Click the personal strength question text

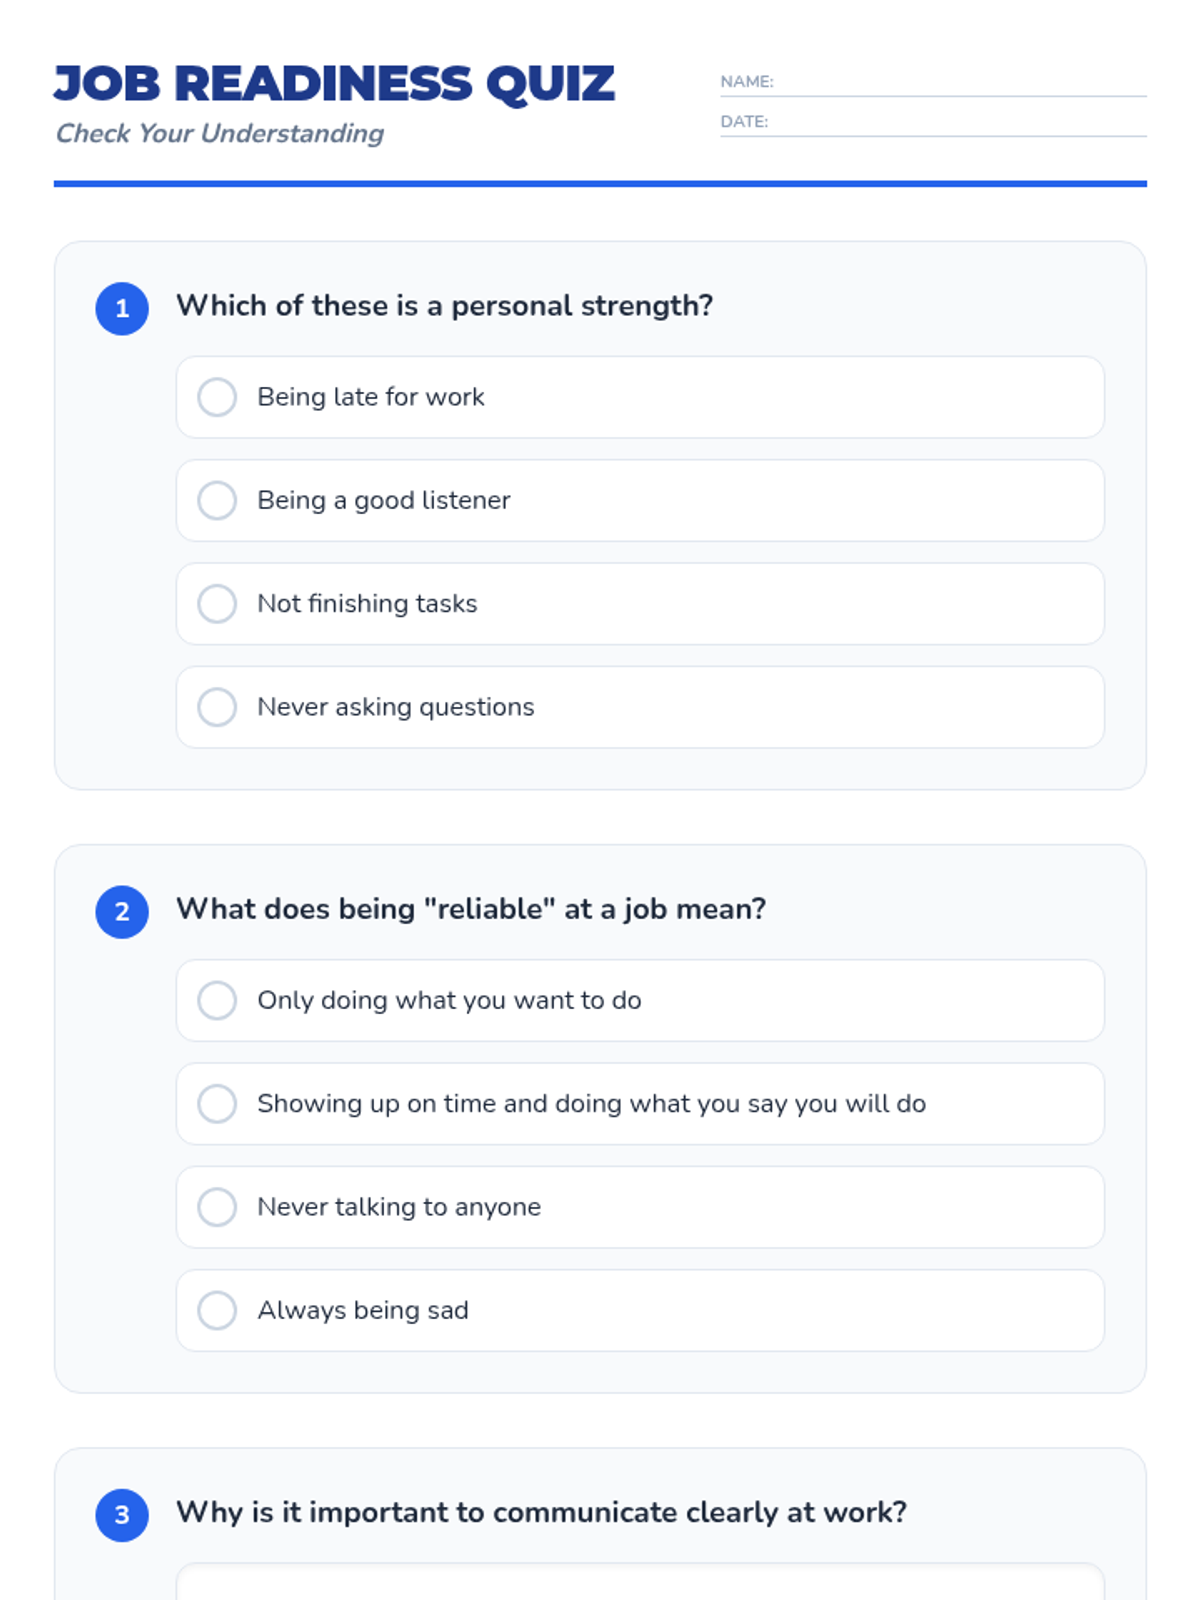point(444,306)
